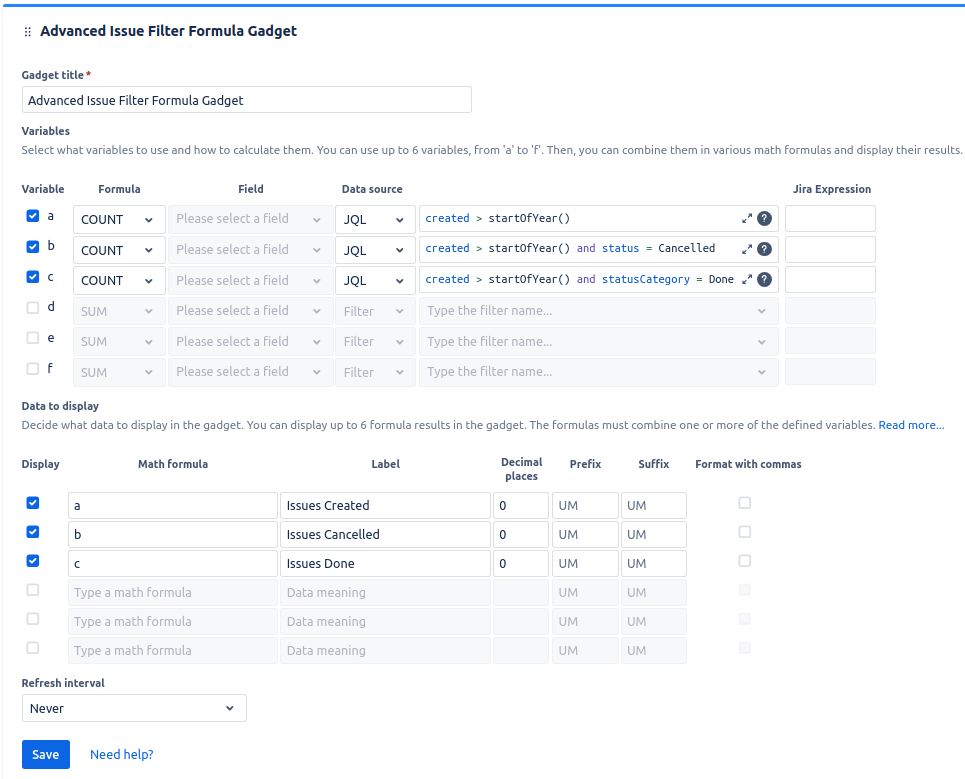The image size is (965, 779).
Task: Grab the gadget drag handle icon
Action: click(x=27, y=31)
